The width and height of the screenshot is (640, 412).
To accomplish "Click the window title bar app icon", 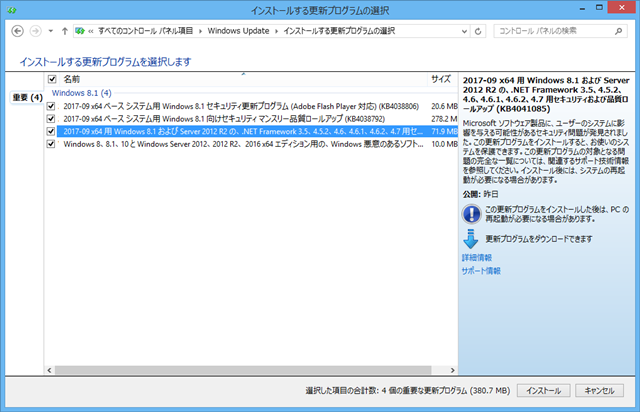I will pyautogui.click(x=12, y=10).
